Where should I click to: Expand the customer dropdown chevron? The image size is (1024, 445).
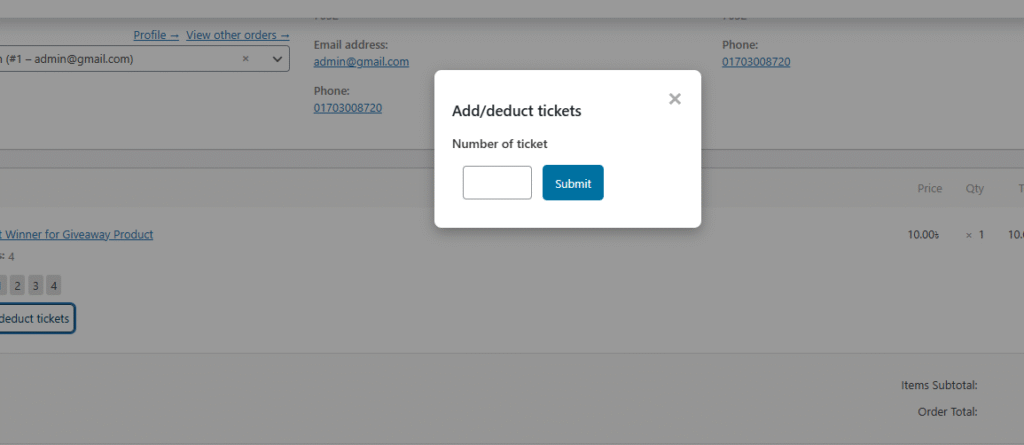click(x=277, y=59)
